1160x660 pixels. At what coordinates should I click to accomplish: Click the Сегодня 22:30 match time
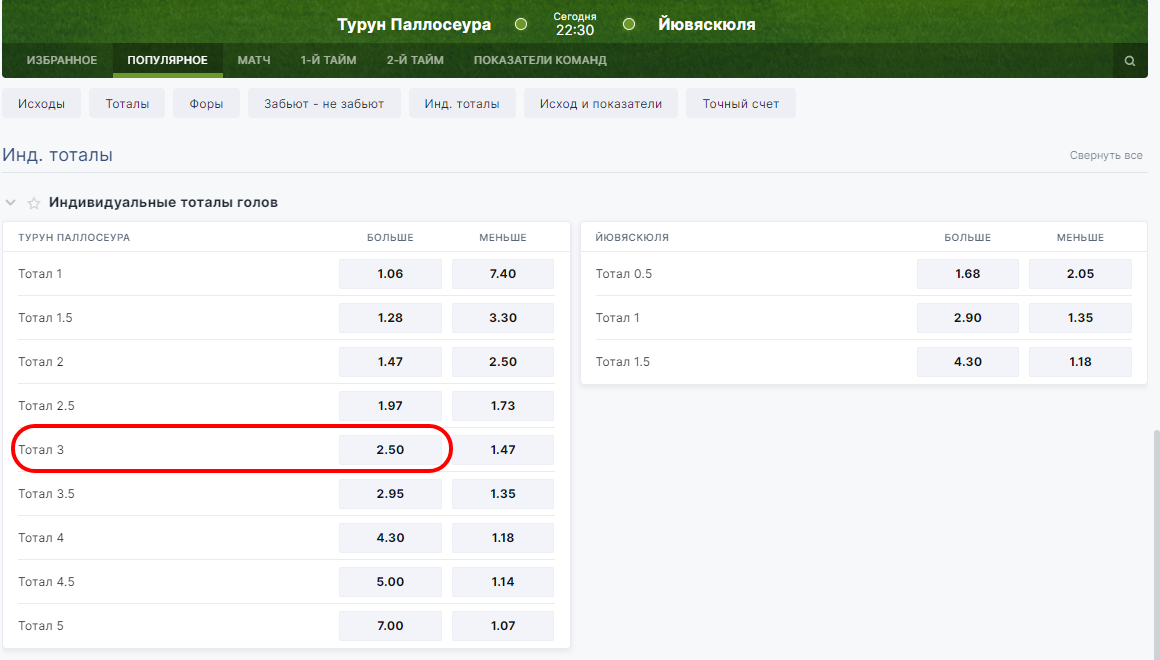575,24
